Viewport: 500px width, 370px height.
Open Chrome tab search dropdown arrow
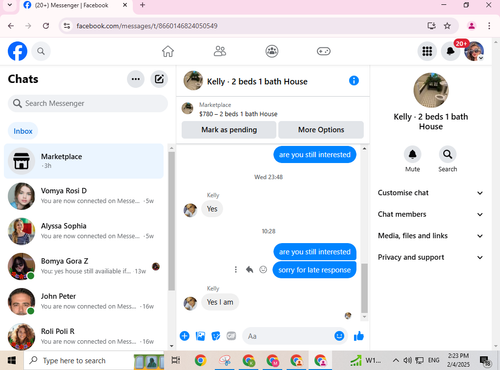tap(10, 5)
